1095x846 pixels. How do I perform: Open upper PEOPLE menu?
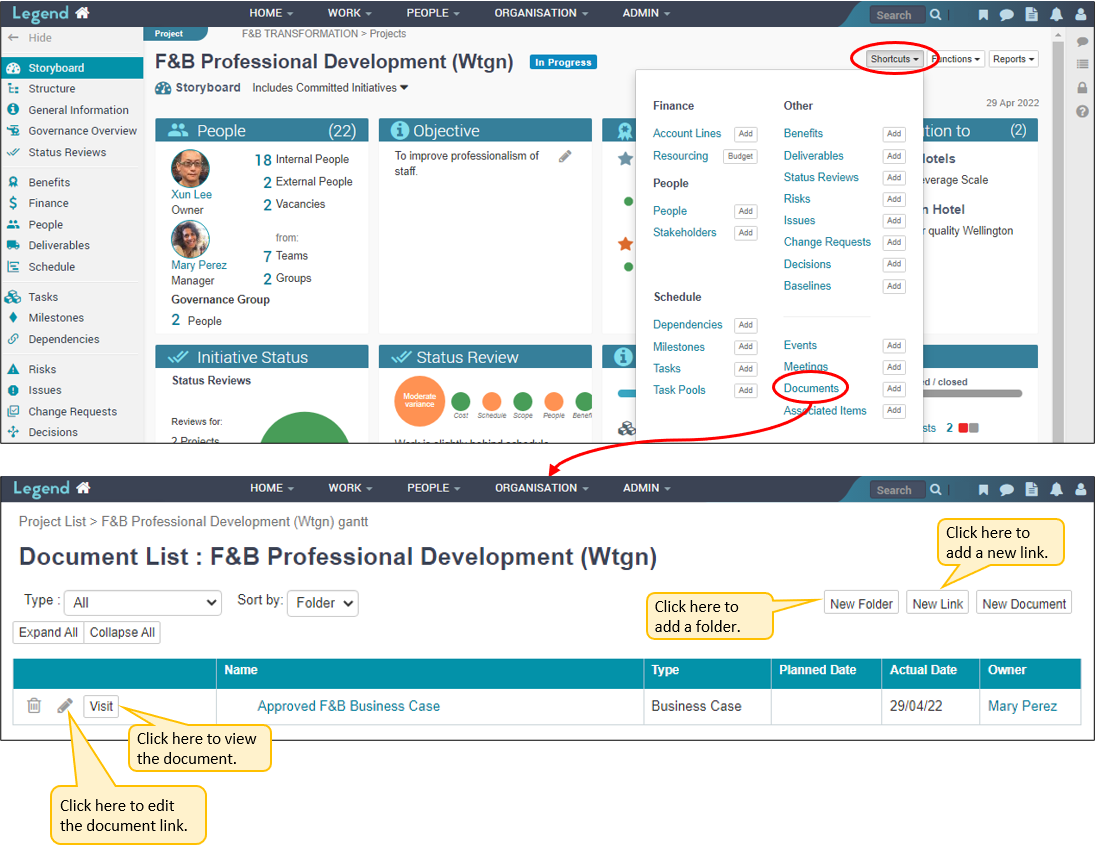coord(433,13)
